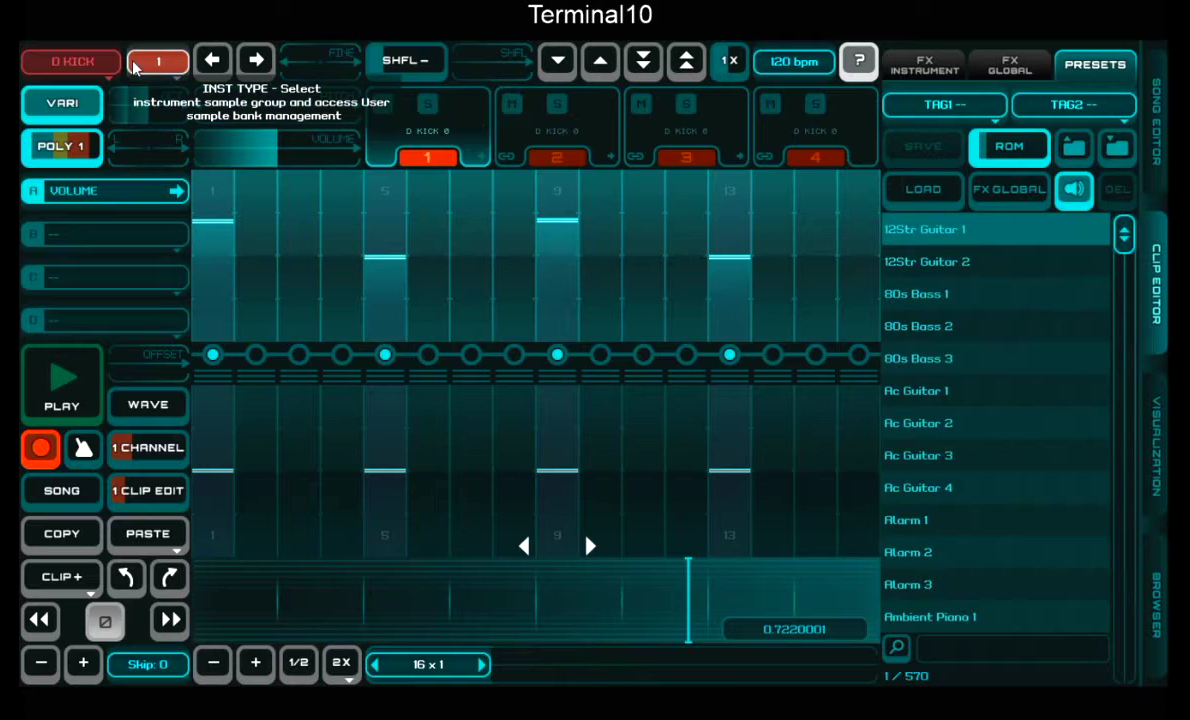Switch to the PRESETS tab
Screen dimensions: 1190x720
1095,65
